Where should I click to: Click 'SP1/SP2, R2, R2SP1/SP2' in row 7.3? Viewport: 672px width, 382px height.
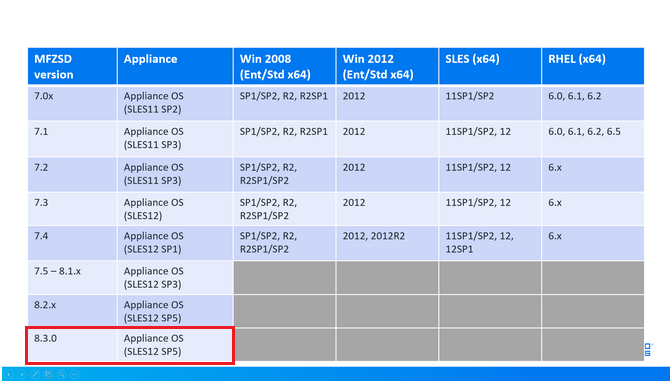tap(285, 209)
